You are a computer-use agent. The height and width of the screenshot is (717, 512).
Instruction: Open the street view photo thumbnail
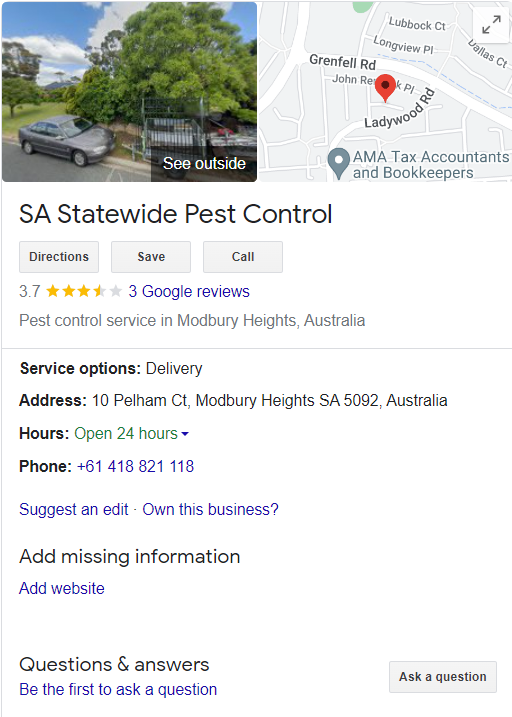click(x=129, y=91)
